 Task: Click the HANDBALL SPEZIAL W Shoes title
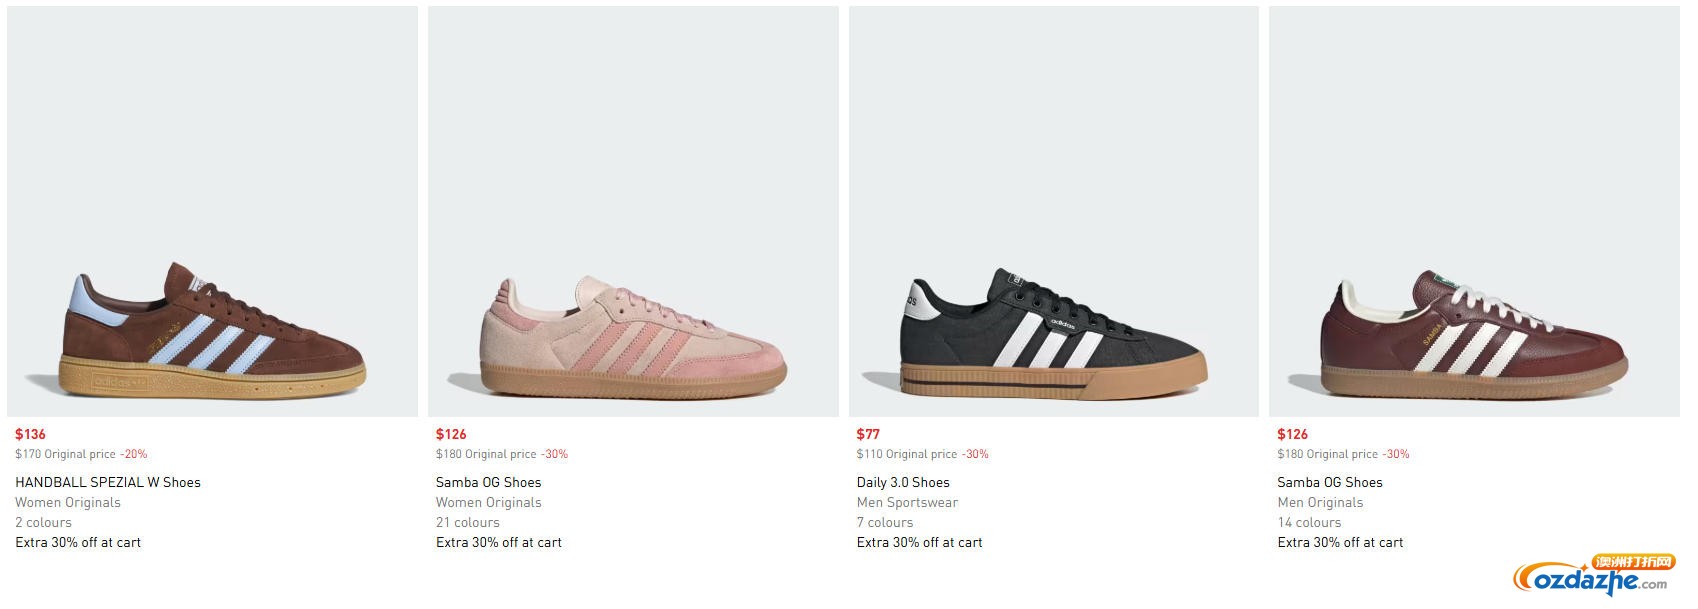pyautogui.click(x=108, y=482)
